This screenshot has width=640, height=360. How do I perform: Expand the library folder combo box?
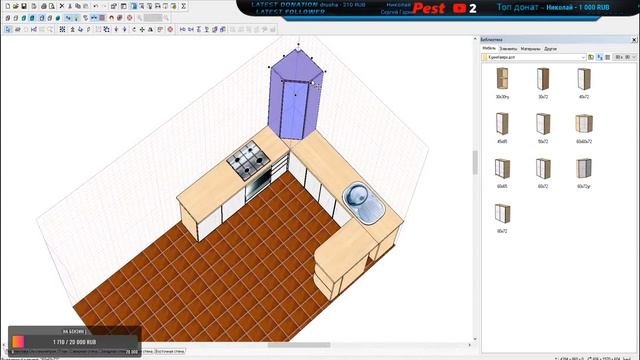[583, 57]
